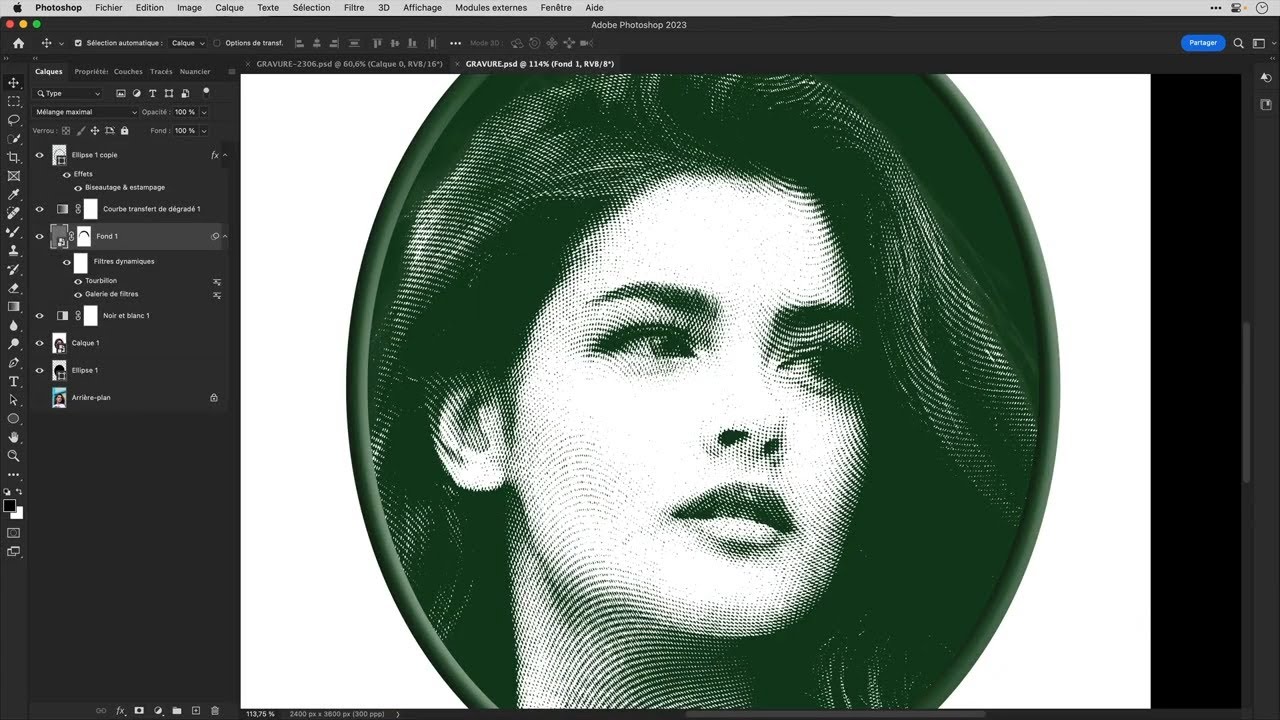Image resolution: width=1280 pixels, height=720 pixels.
Task: Toggle Galerie de filtres filter visibility
Action: coord(78,294)
